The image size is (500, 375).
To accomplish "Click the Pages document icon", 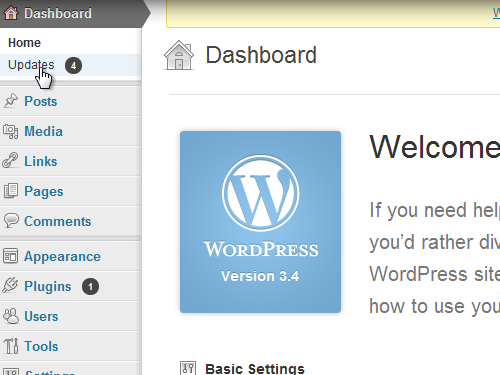I will [11, 191].
